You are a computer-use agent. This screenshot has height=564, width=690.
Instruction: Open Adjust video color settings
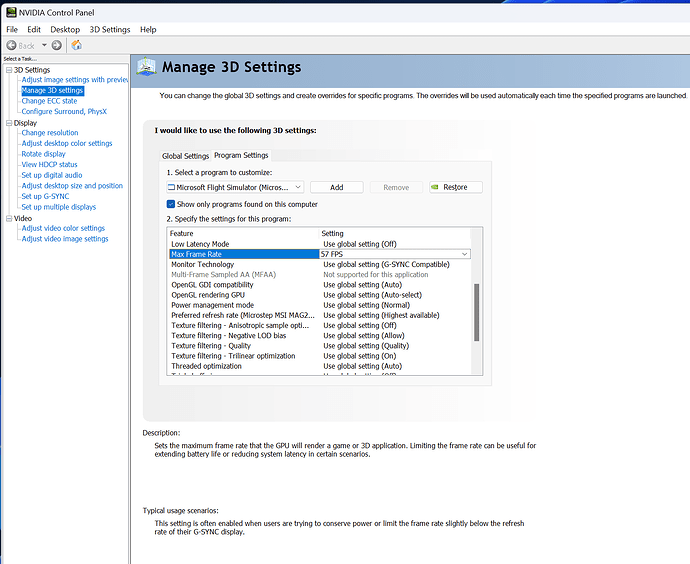tap(63, 228)
